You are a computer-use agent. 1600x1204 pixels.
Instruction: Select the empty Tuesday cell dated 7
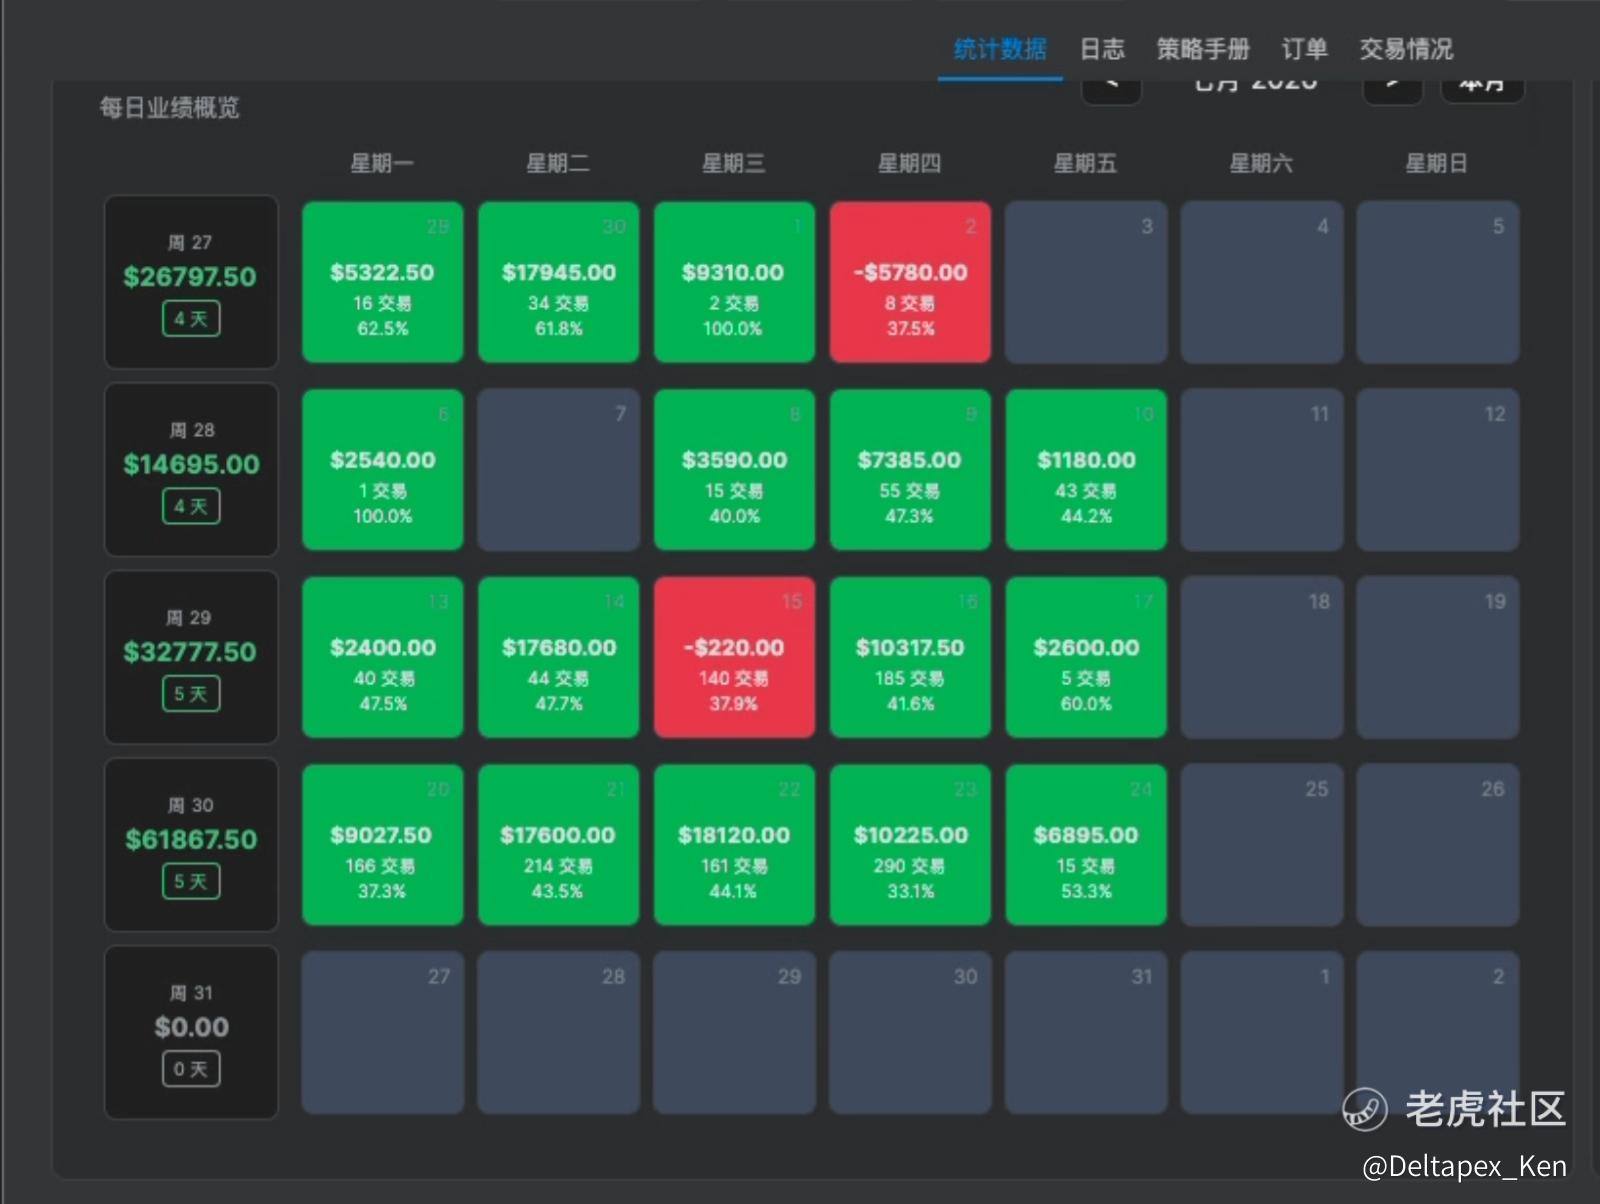pyautogui.click(x=559, y=470)
